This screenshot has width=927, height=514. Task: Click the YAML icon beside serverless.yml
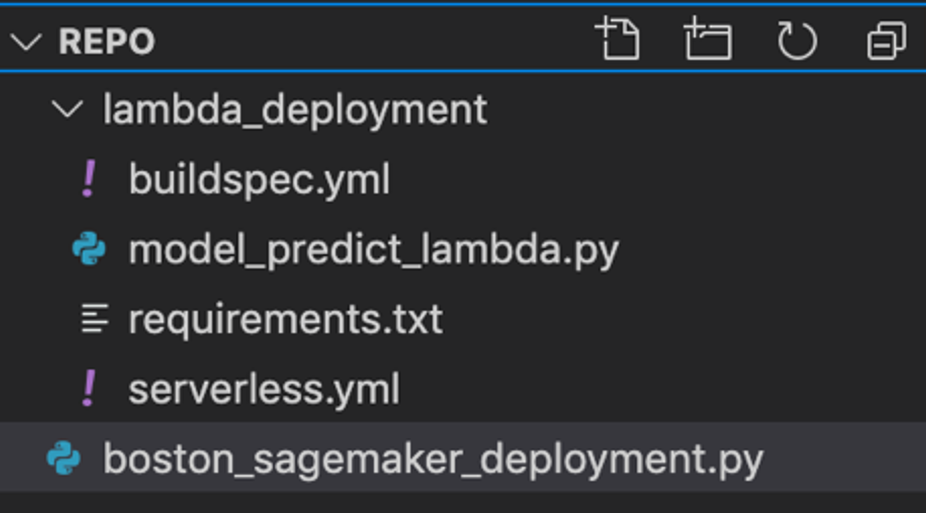coord(89,389)
